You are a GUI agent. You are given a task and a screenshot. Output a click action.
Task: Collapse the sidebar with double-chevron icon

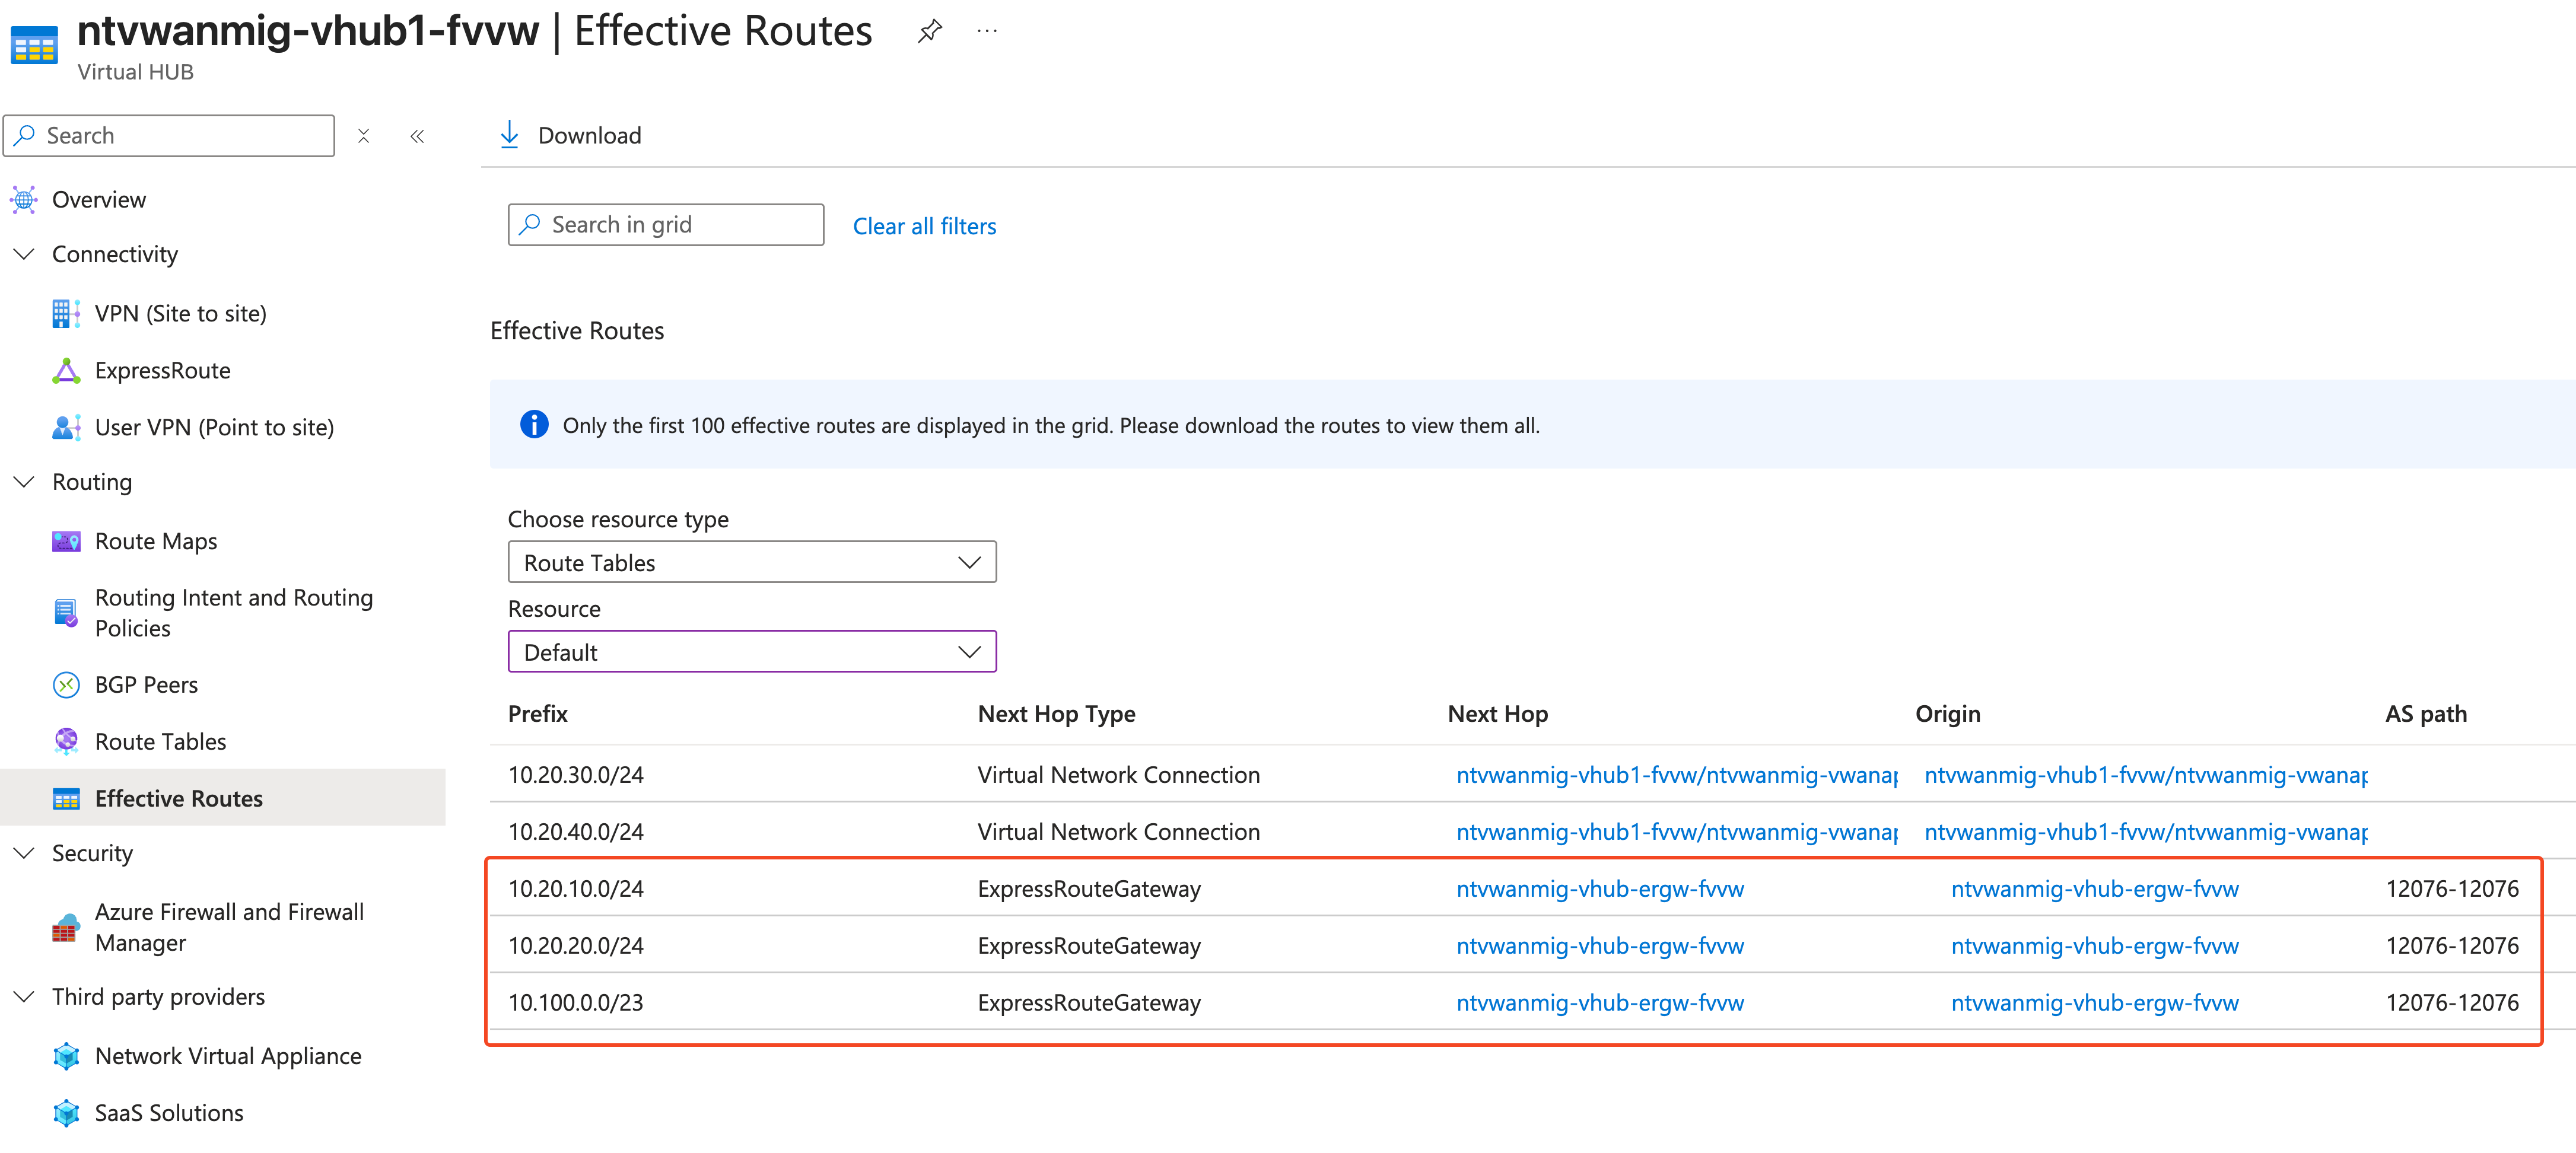pyautogui.click(x=417, y=136)
